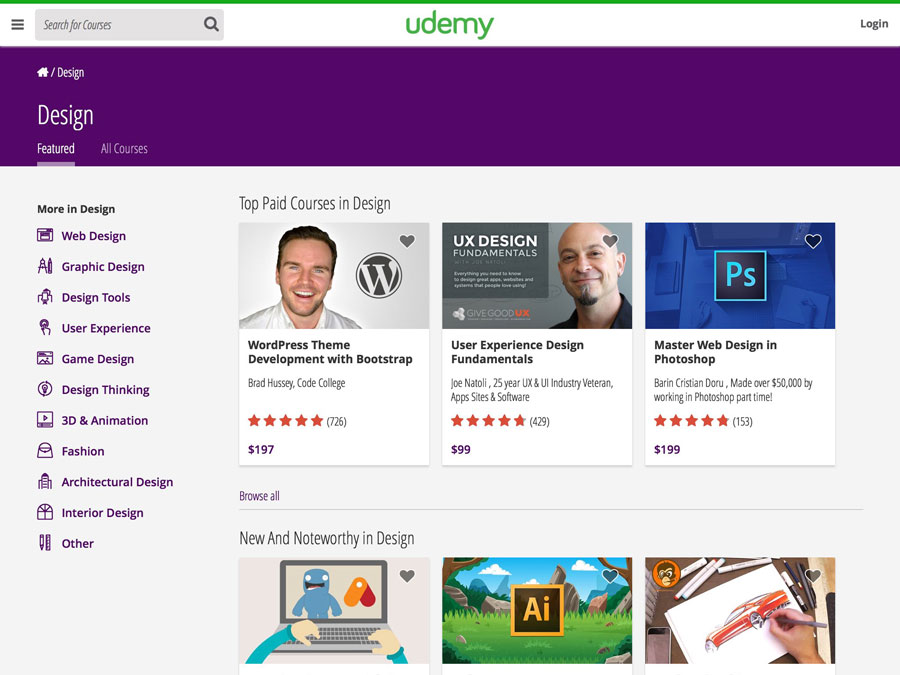This screenshot has height=675, width=900.
Task: Click the $197 course price
Action: [x=261, y=449]
